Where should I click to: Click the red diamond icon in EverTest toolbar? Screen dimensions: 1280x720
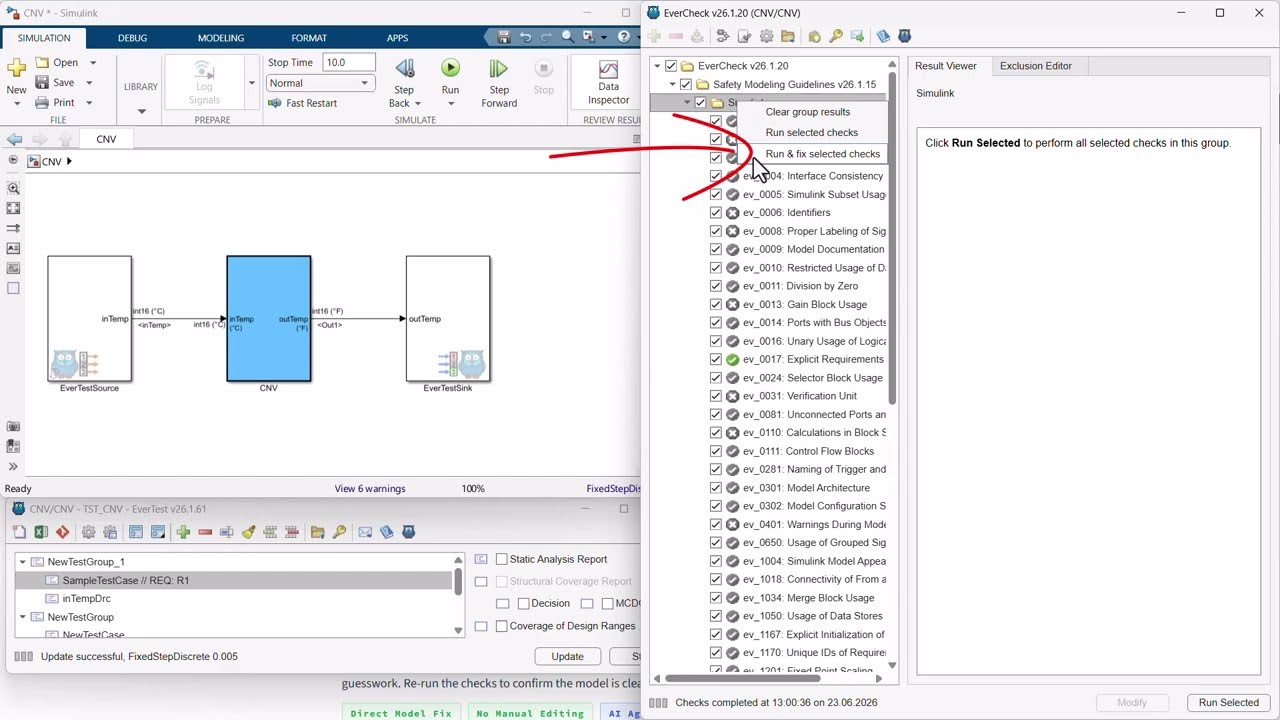63,532
